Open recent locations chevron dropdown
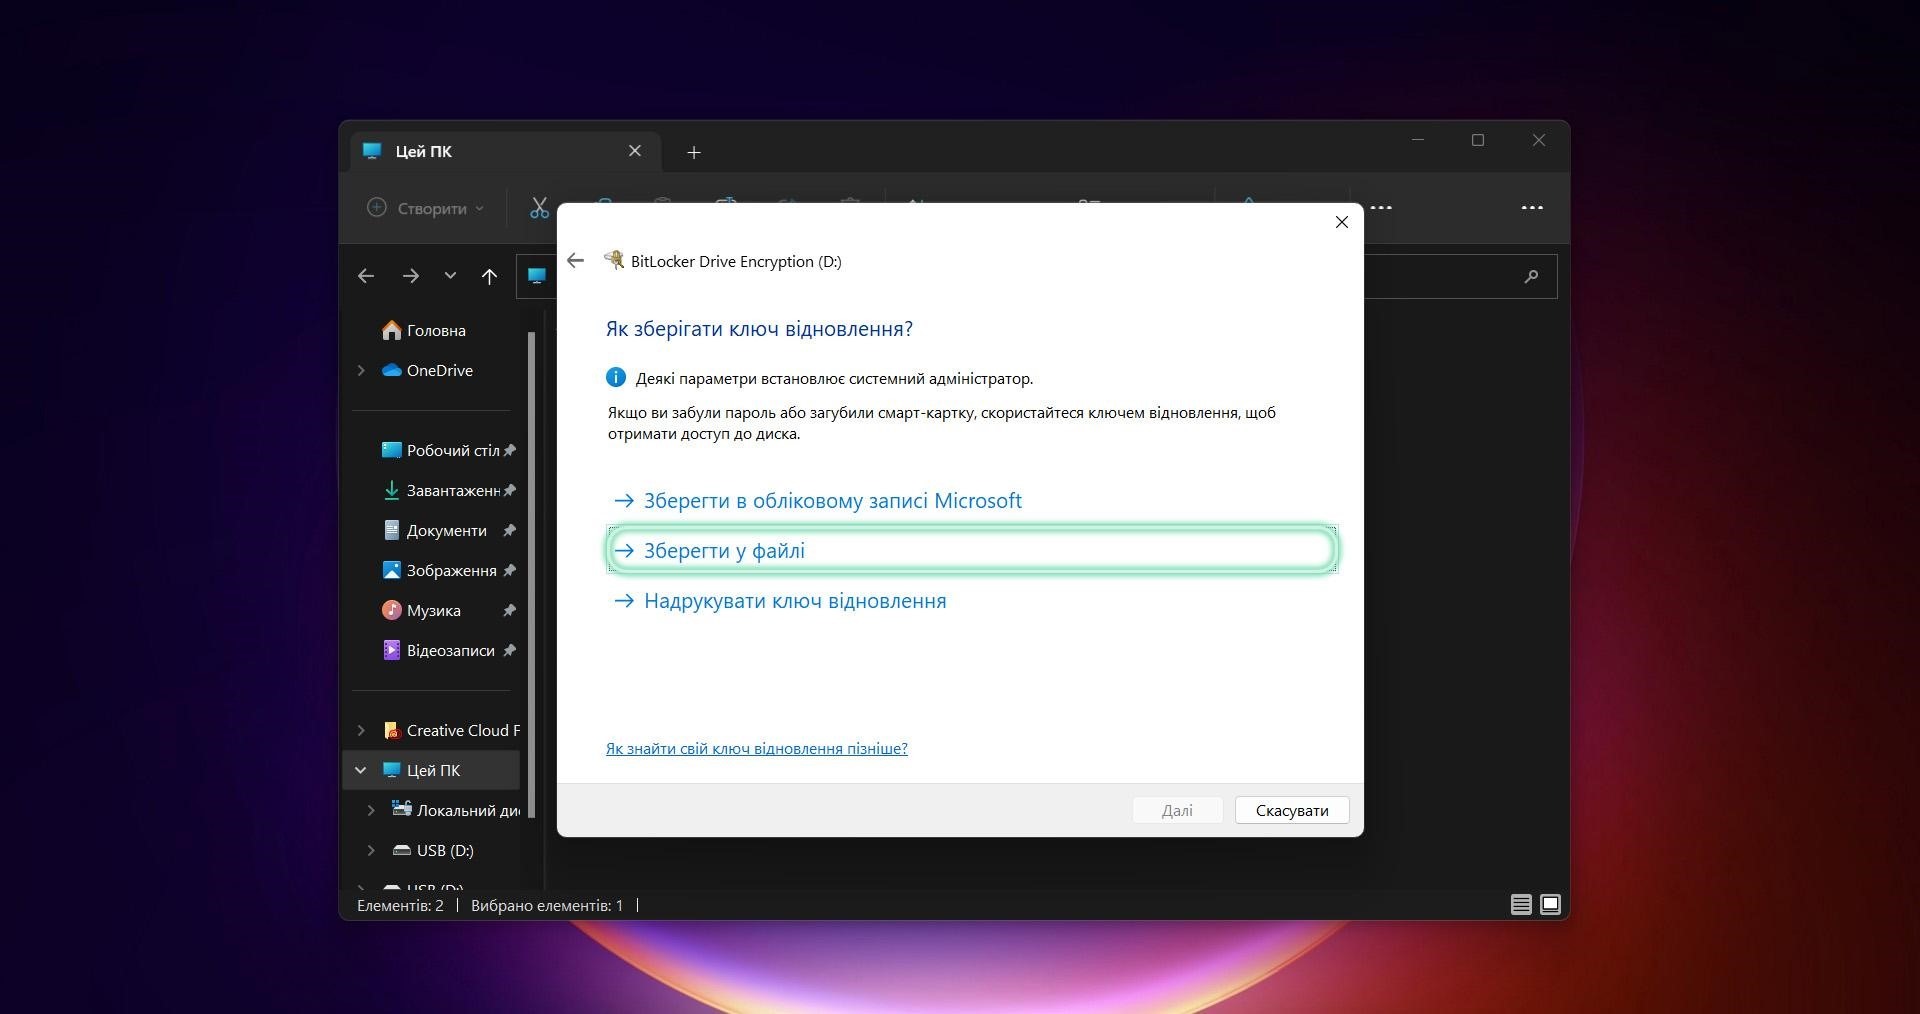Viewport: 1920px width, 1014px height. (450, 276)
